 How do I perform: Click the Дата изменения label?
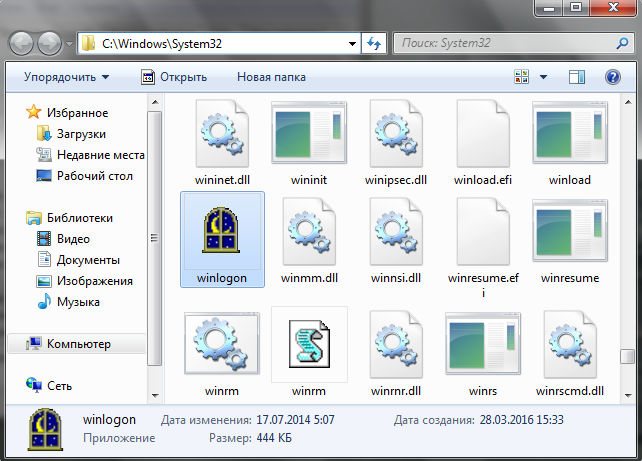(x=206, y=420)
